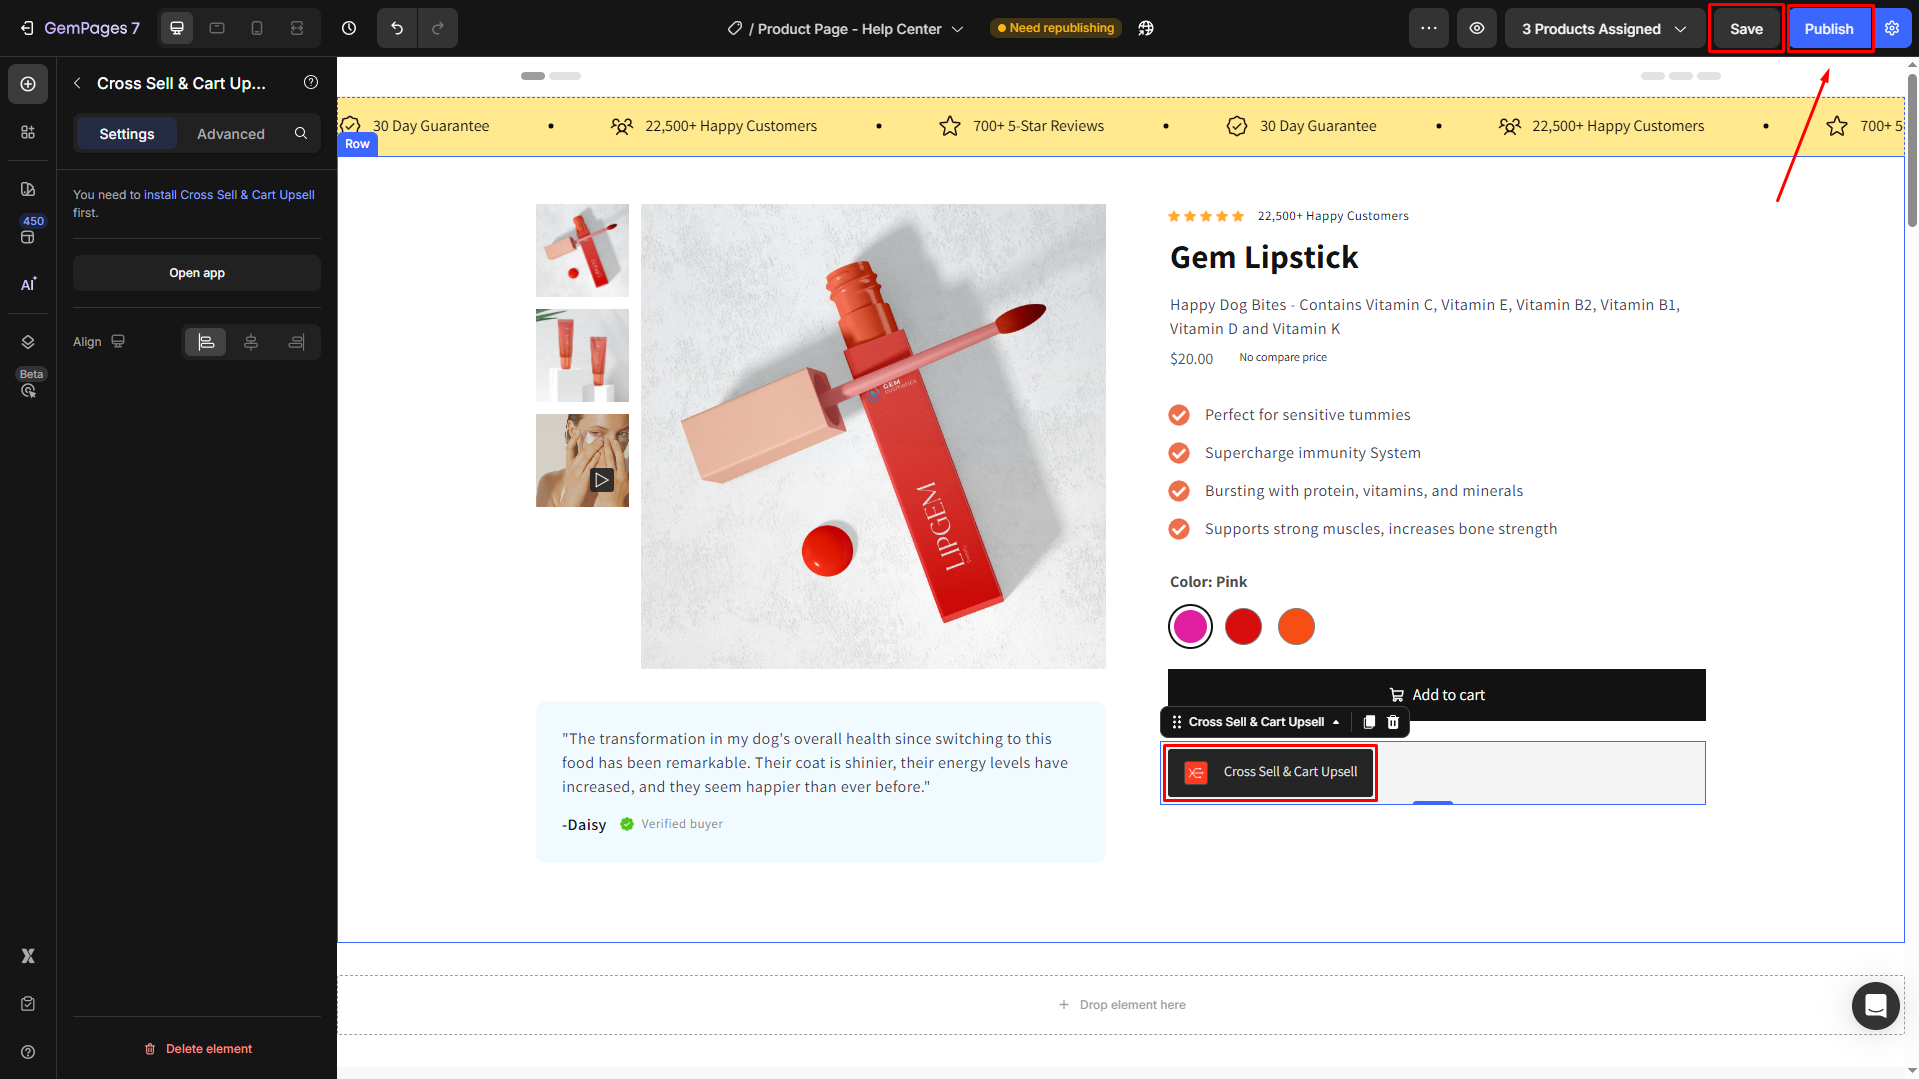
Task: Open the version history clock icon
Action: [349, 28]
